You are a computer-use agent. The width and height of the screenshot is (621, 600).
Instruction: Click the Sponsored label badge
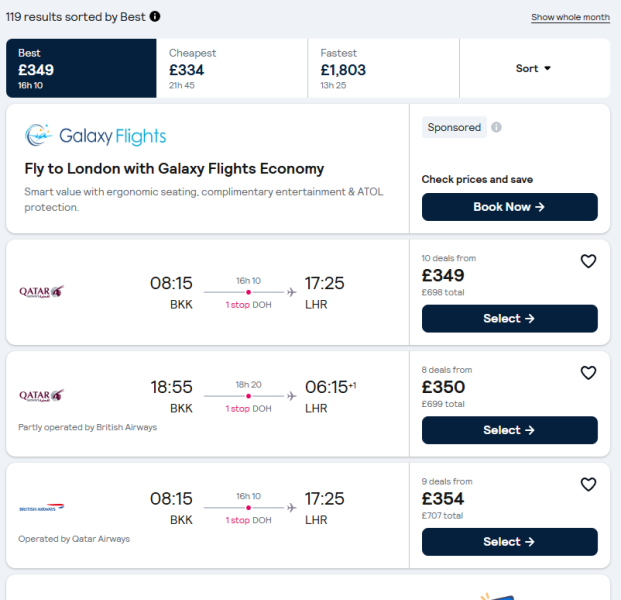[454, 127]
